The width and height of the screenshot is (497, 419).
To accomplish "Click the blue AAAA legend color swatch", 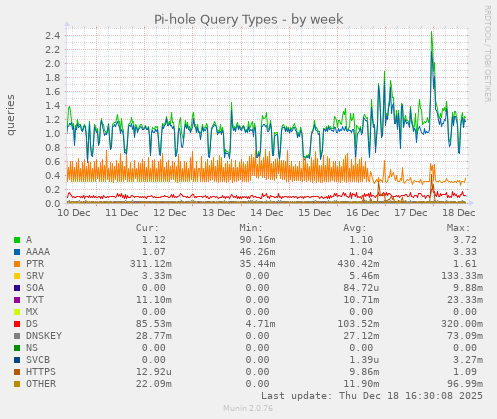I will pyautogui.click(x=17, y=252).
